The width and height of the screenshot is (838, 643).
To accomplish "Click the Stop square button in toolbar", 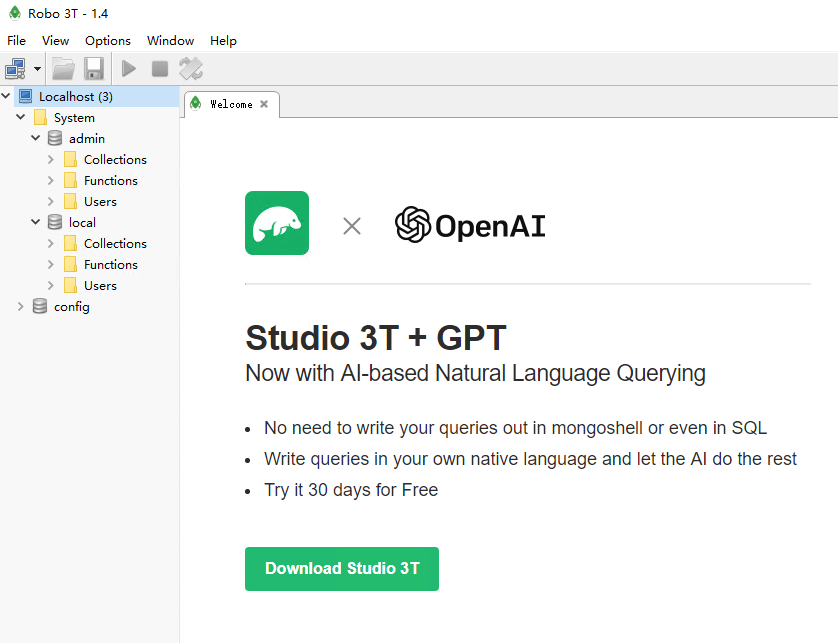I will click(x=160, y=69).
